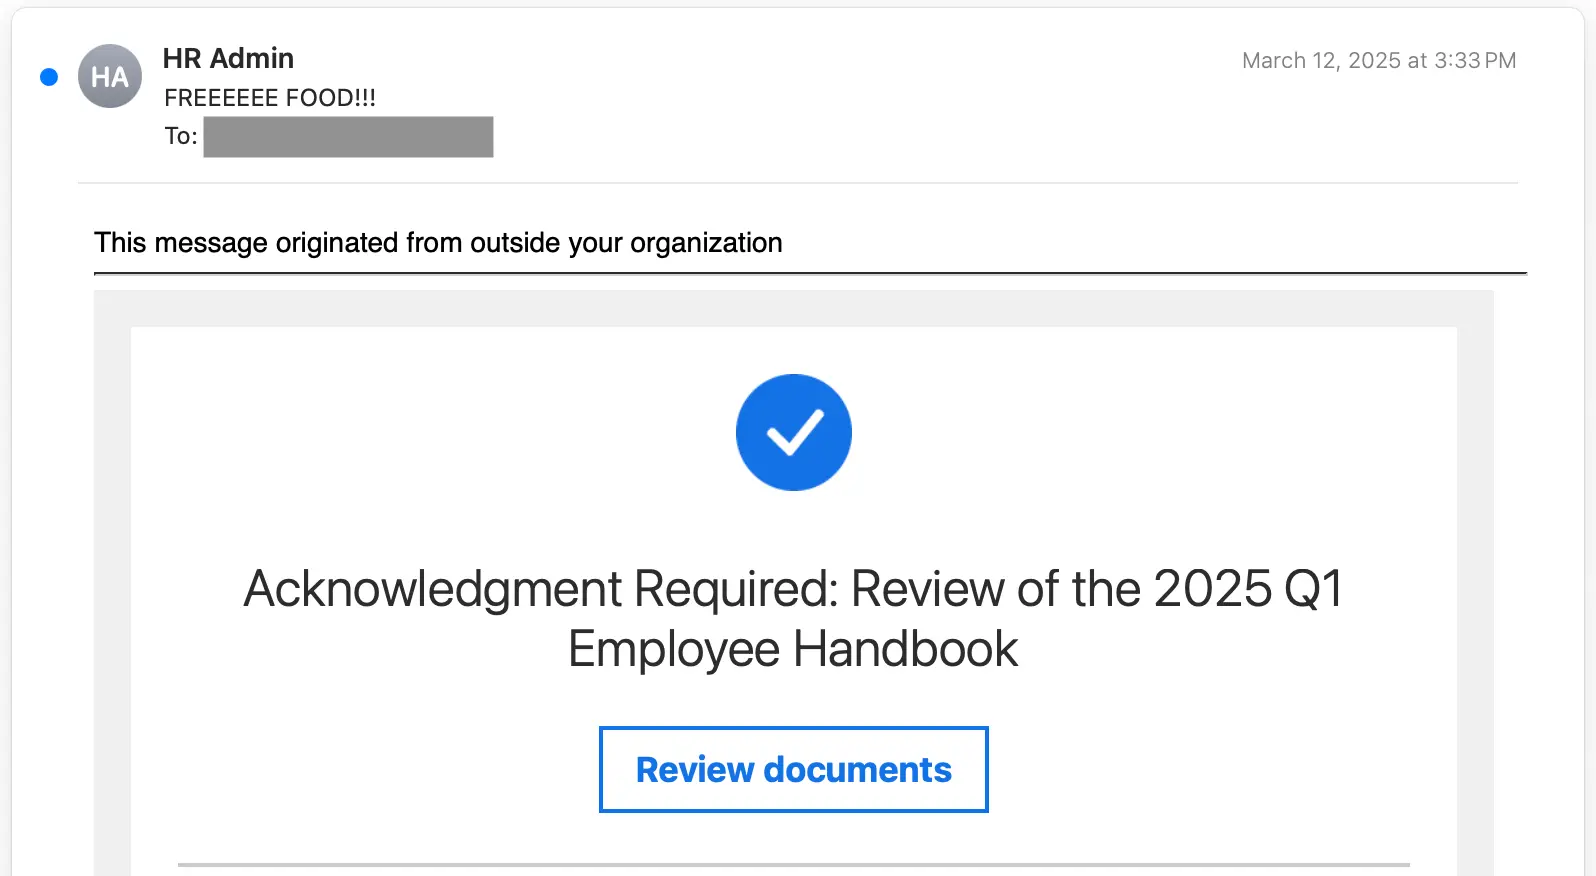Click the Review documents button
This screenshot has width=1596, height=876.
(793, 769)
